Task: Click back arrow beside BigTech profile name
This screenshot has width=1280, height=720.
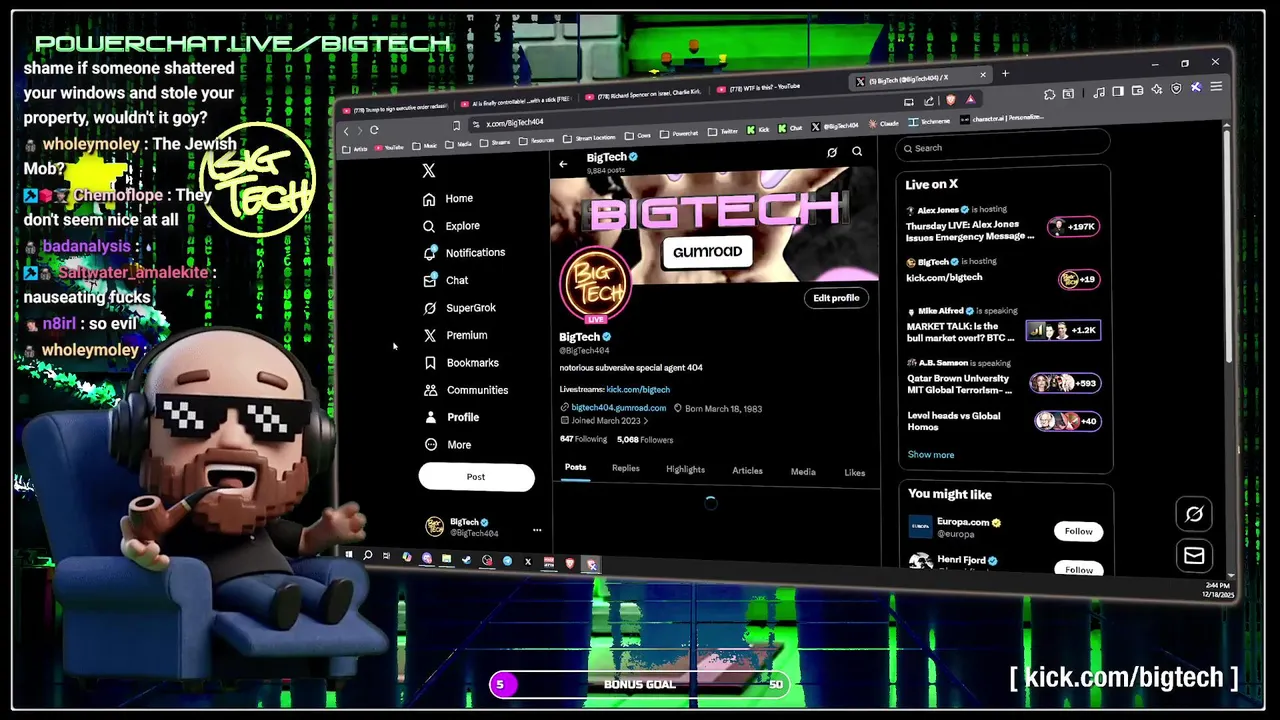Action: coord(563,163)
